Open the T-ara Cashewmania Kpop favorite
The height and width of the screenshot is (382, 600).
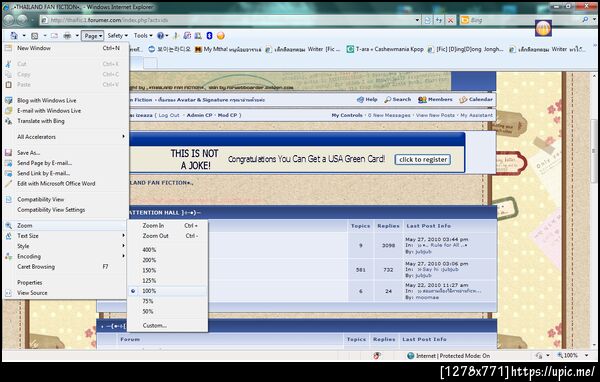pos(385,49)
